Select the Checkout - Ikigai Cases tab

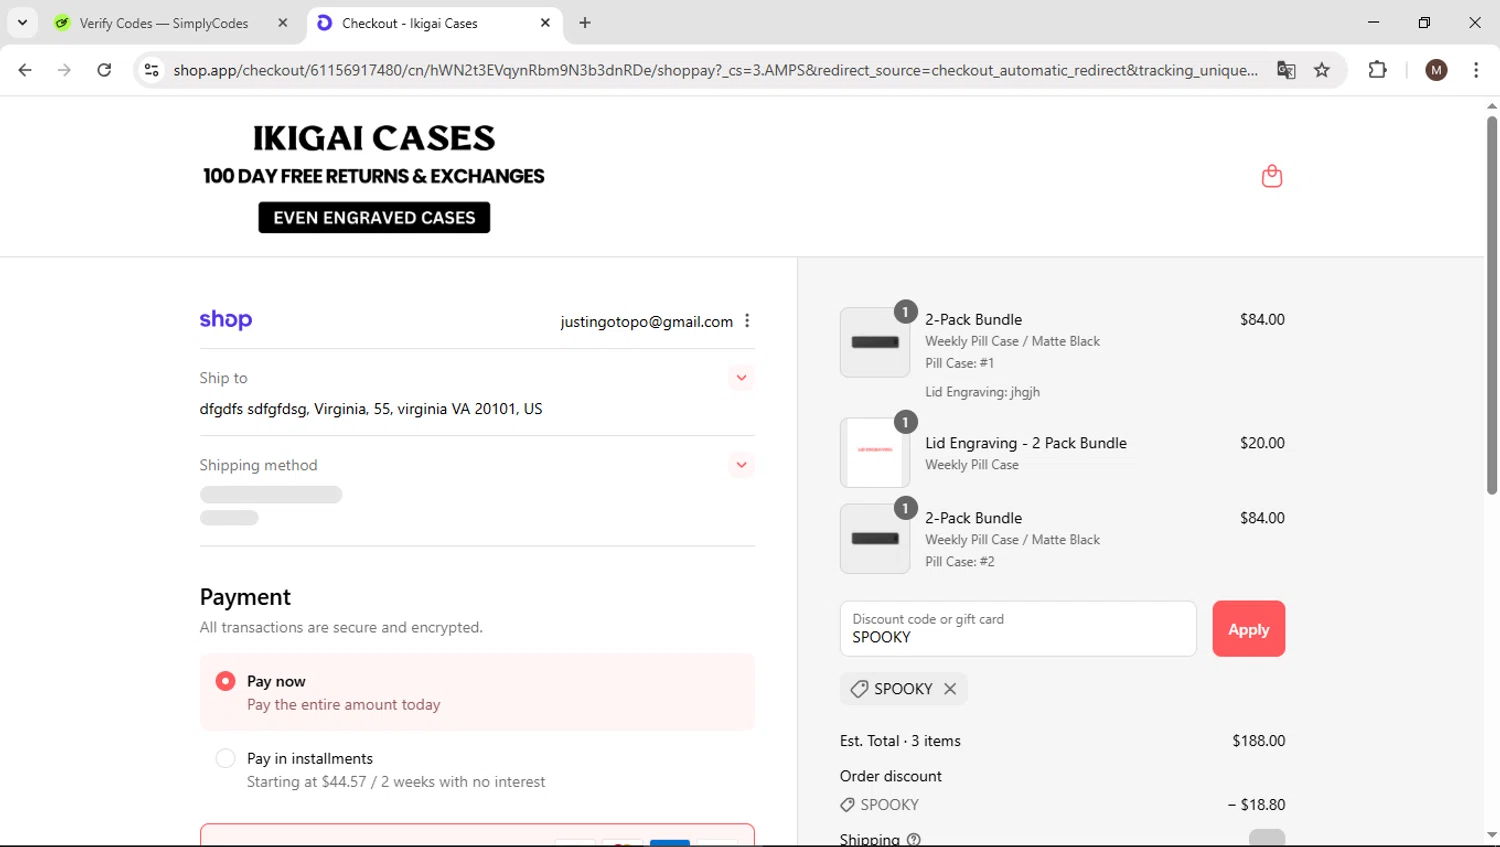[x=410, y=23]
